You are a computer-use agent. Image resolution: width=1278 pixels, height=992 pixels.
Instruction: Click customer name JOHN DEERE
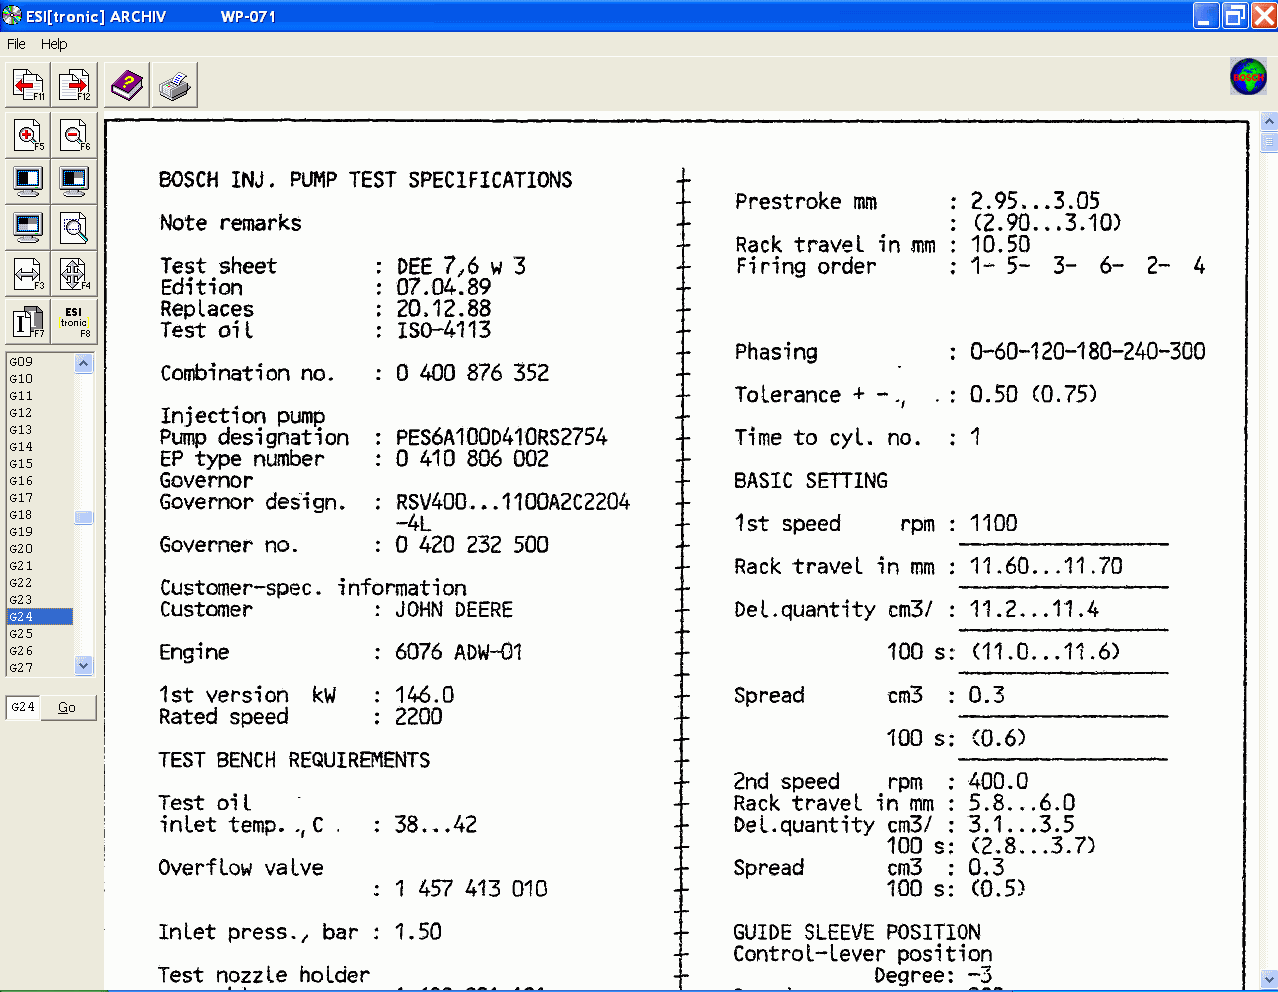coord(454,610)
